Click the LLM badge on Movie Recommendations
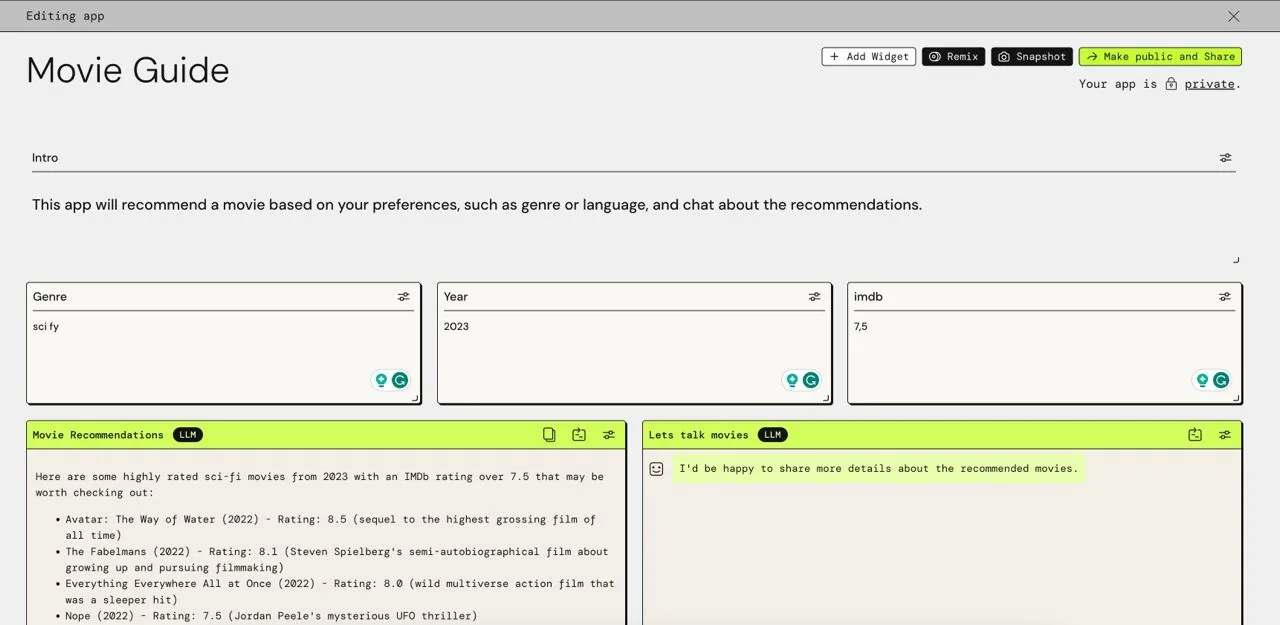The image size is (1280, 625). click(x=187, y=435)
